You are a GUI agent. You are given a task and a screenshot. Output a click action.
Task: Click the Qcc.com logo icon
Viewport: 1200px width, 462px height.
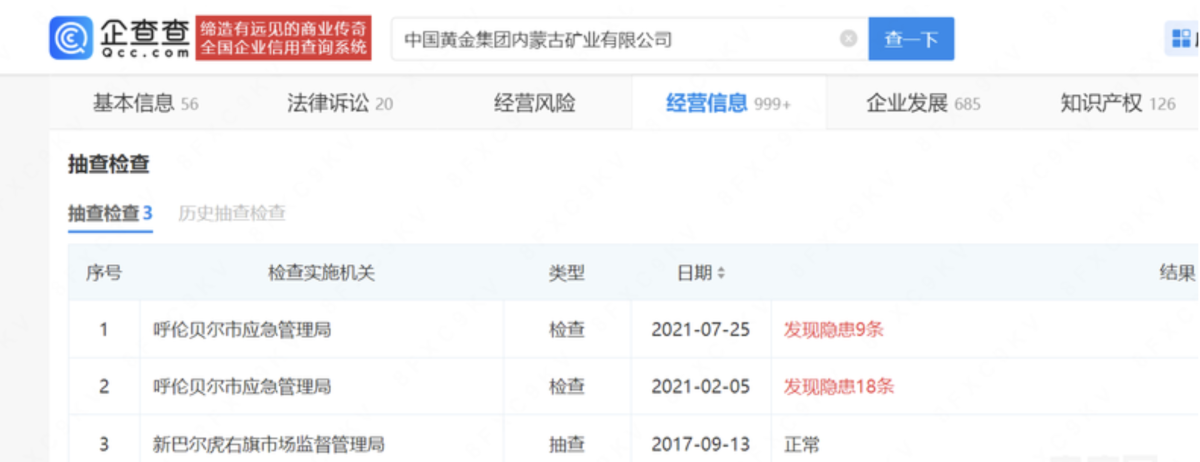tap(71, 39)
